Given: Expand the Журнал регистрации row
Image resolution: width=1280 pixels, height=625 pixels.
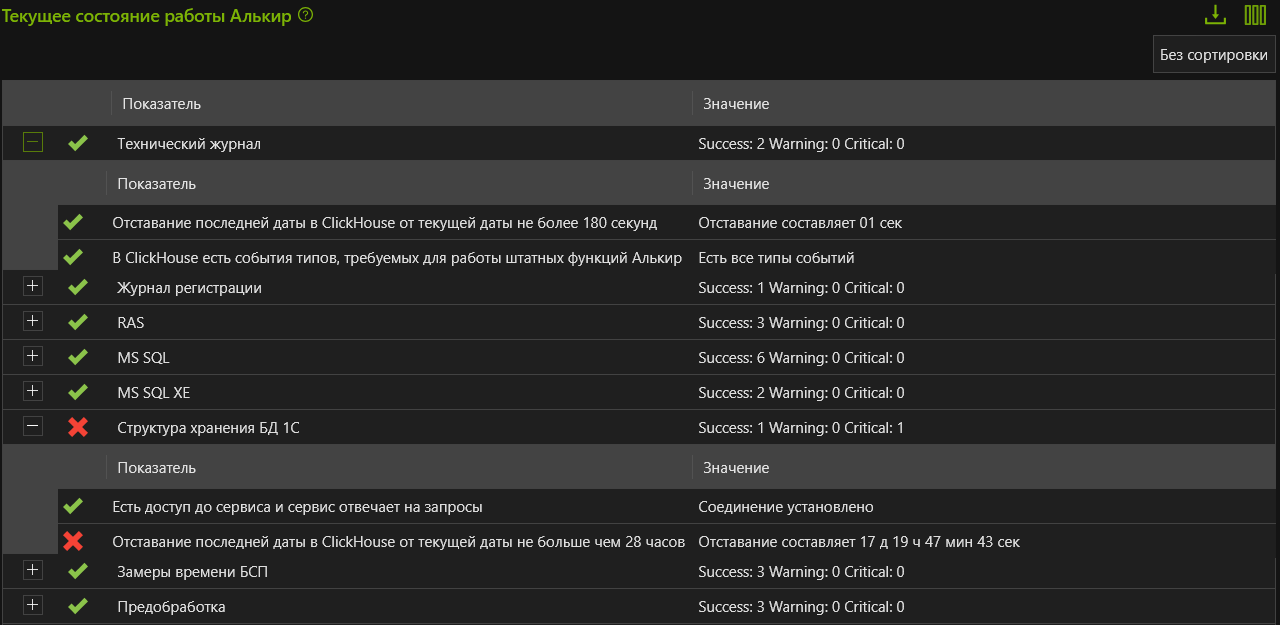Looking at the screenshot, I should click(x=33, y=286).
